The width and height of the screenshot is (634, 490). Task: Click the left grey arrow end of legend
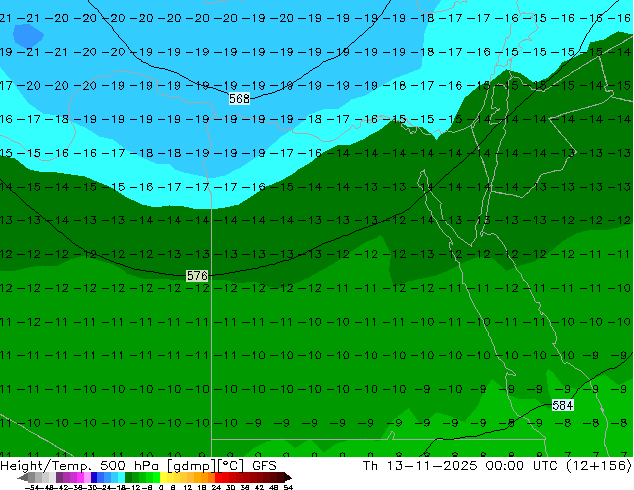pos(23,477)
